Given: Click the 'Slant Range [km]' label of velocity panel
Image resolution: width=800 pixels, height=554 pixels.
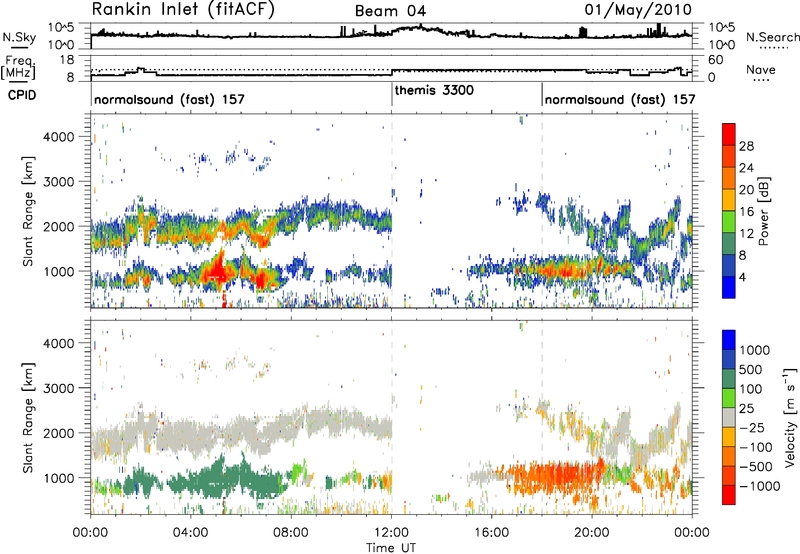Looking at the screenshot, I should pyautogui.click(x=28, y=417).
